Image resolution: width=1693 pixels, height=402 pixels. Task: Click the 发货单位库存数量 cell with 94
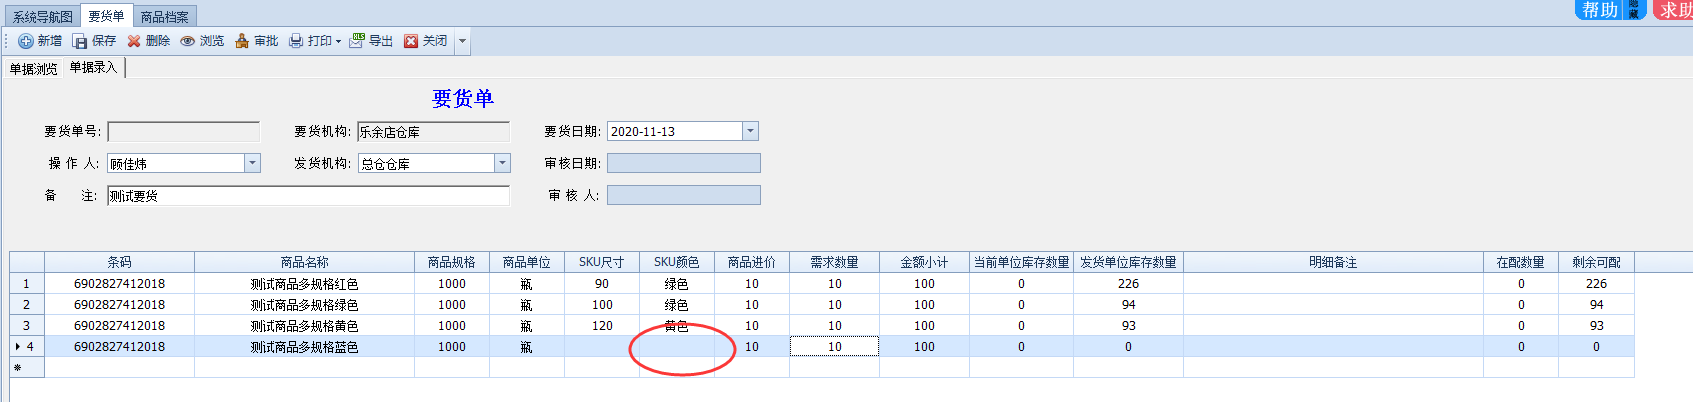pos(1129,304)
